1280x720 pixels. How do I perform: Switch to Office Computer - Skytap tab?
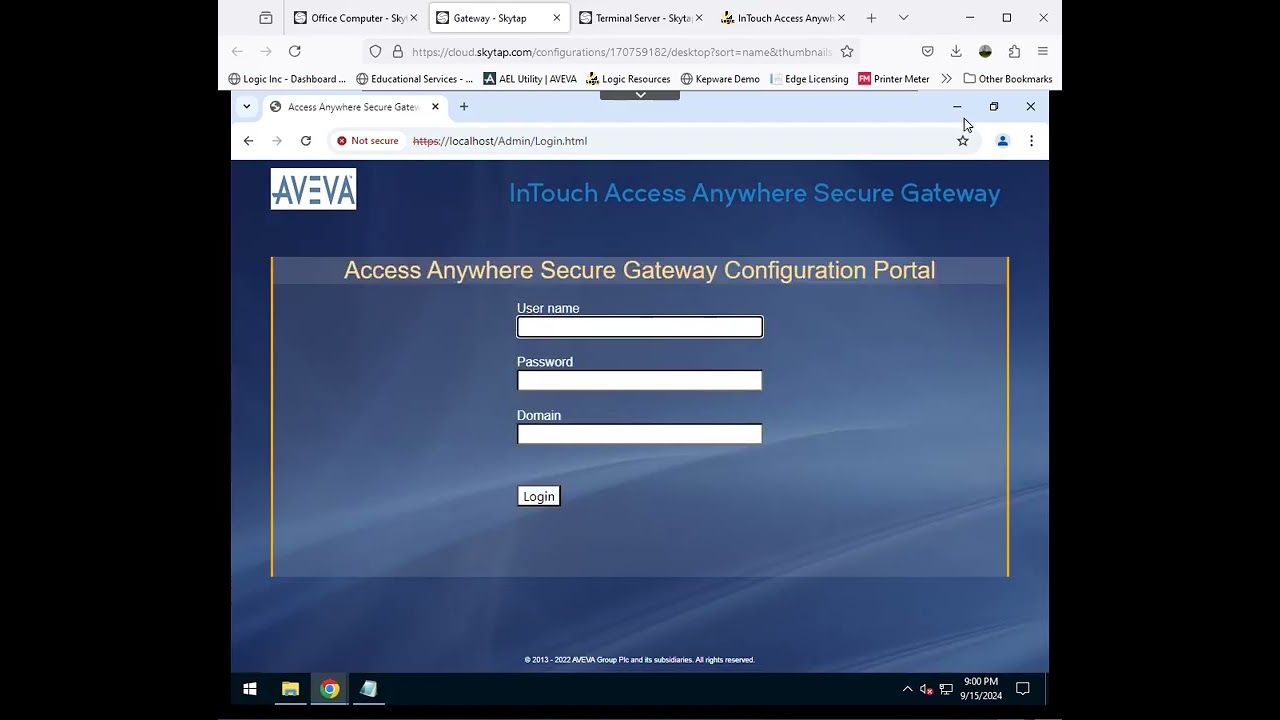click(356, 18)
